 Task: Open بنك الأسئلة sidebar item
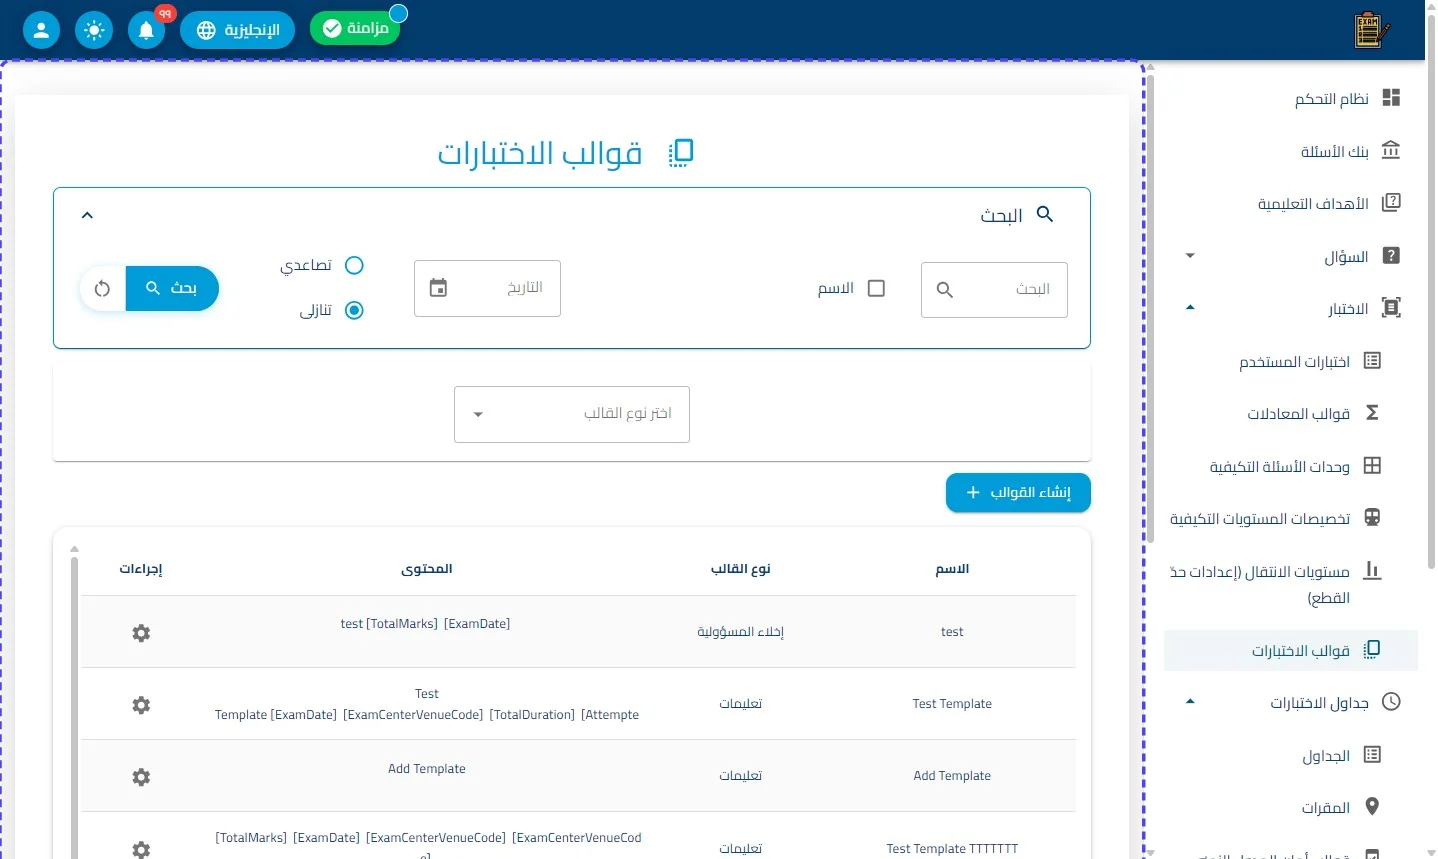coord(1291,151)
